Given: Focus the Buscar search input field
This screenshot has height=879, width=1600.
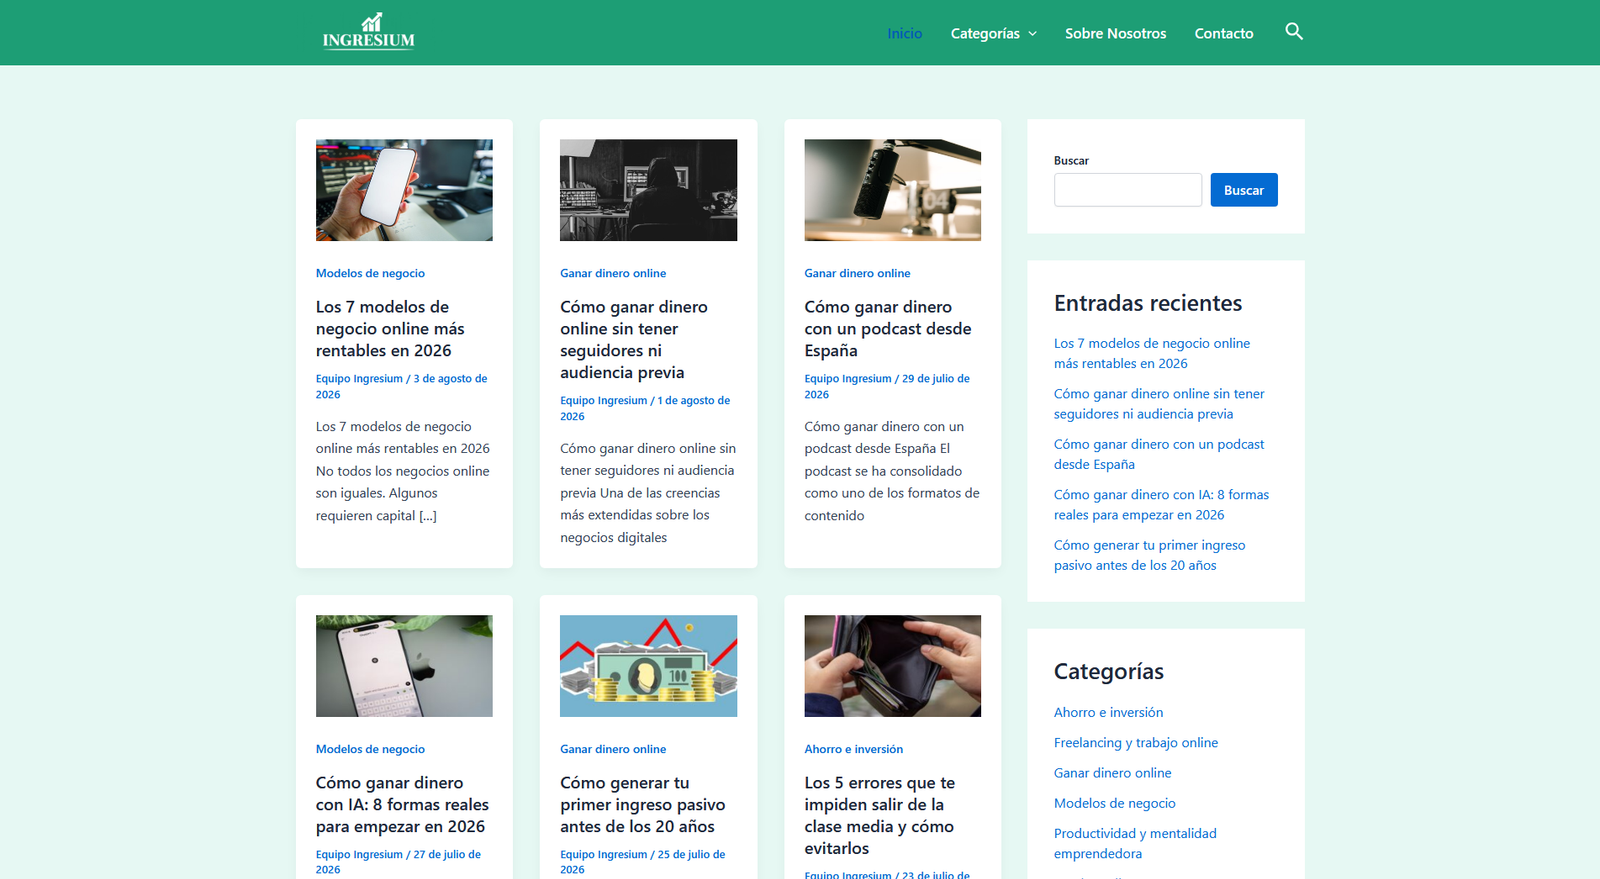Looking at the screenshot, I should tap(1127, 190).
